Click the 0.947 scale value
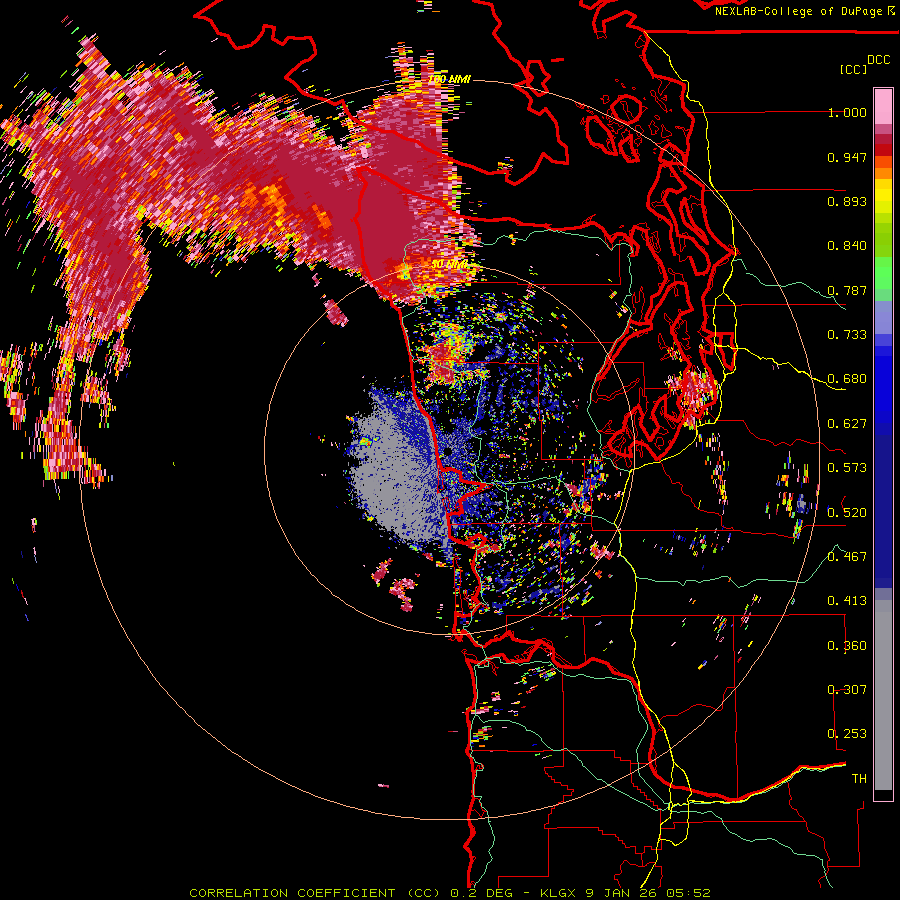This screenshot has height=900, width=900. click(847, 157)
